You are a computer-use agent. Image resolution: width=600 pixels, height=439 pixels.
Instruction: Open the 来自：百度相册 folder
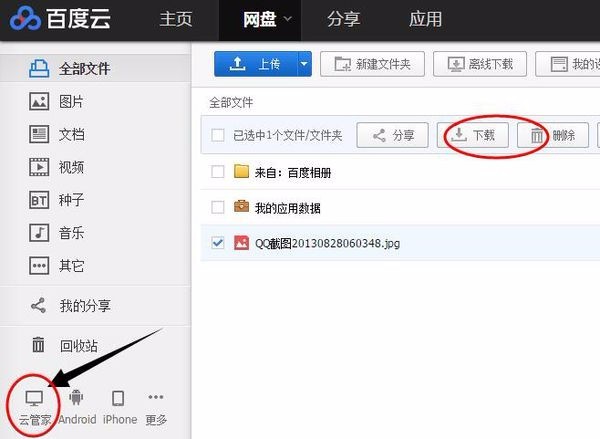(x=293, y=173)
